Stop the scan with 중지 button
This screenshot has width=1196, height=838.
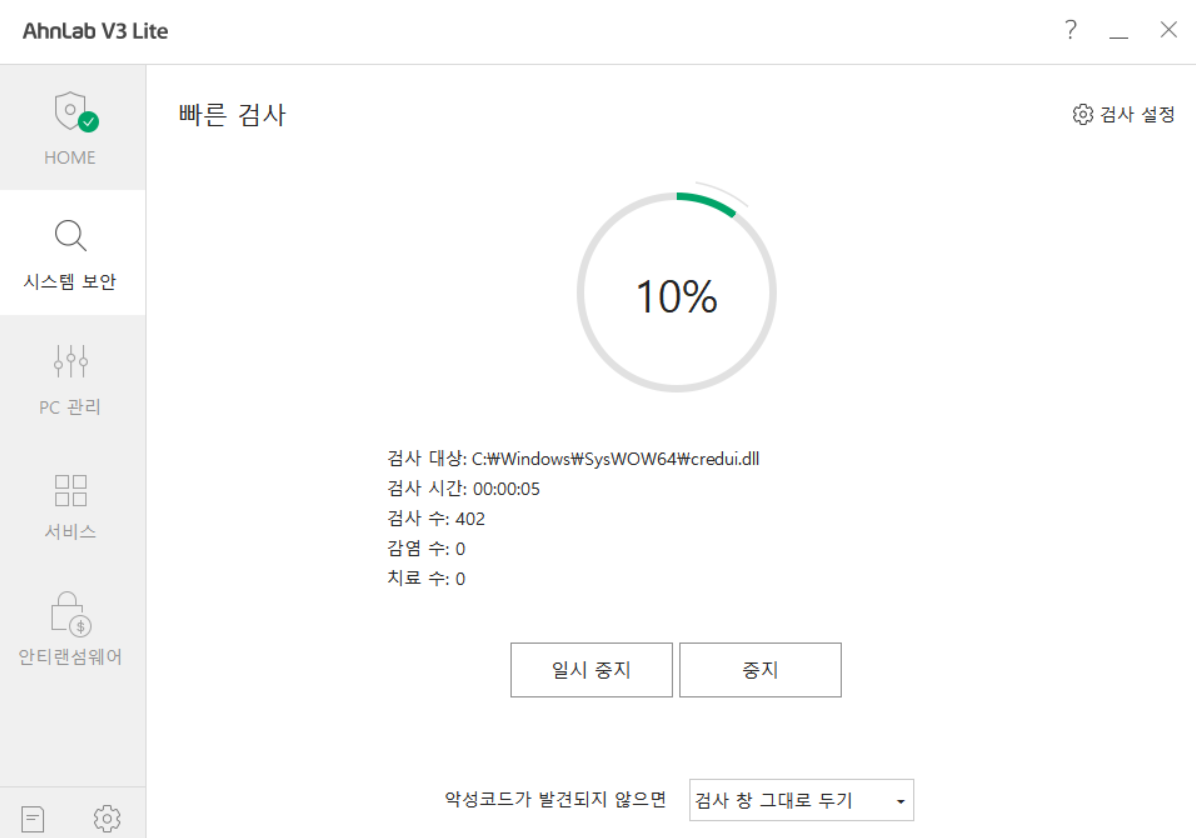point(760,670)
